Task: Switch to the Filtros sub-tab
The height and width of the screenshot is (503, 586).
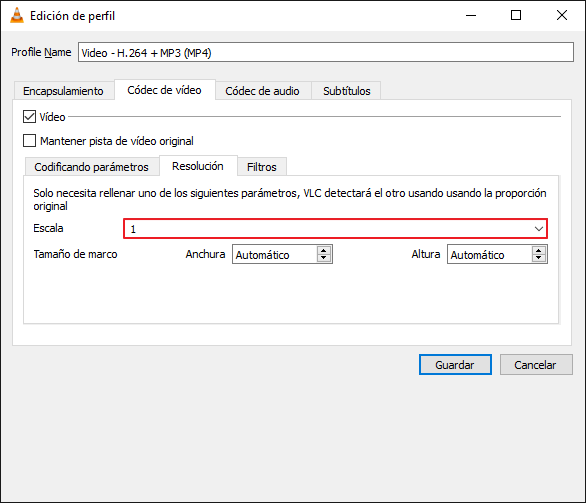Action: (262, 167)
